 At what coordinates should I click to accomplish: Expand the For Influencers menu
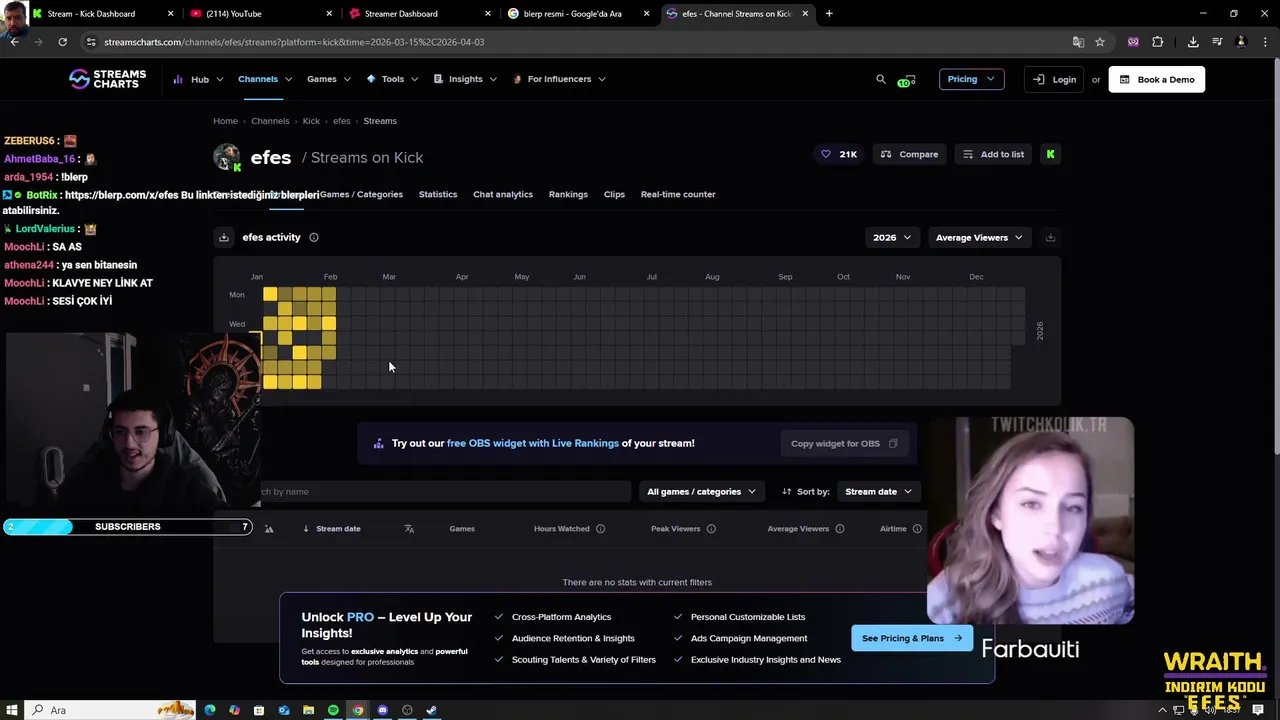tap(559, 79)
